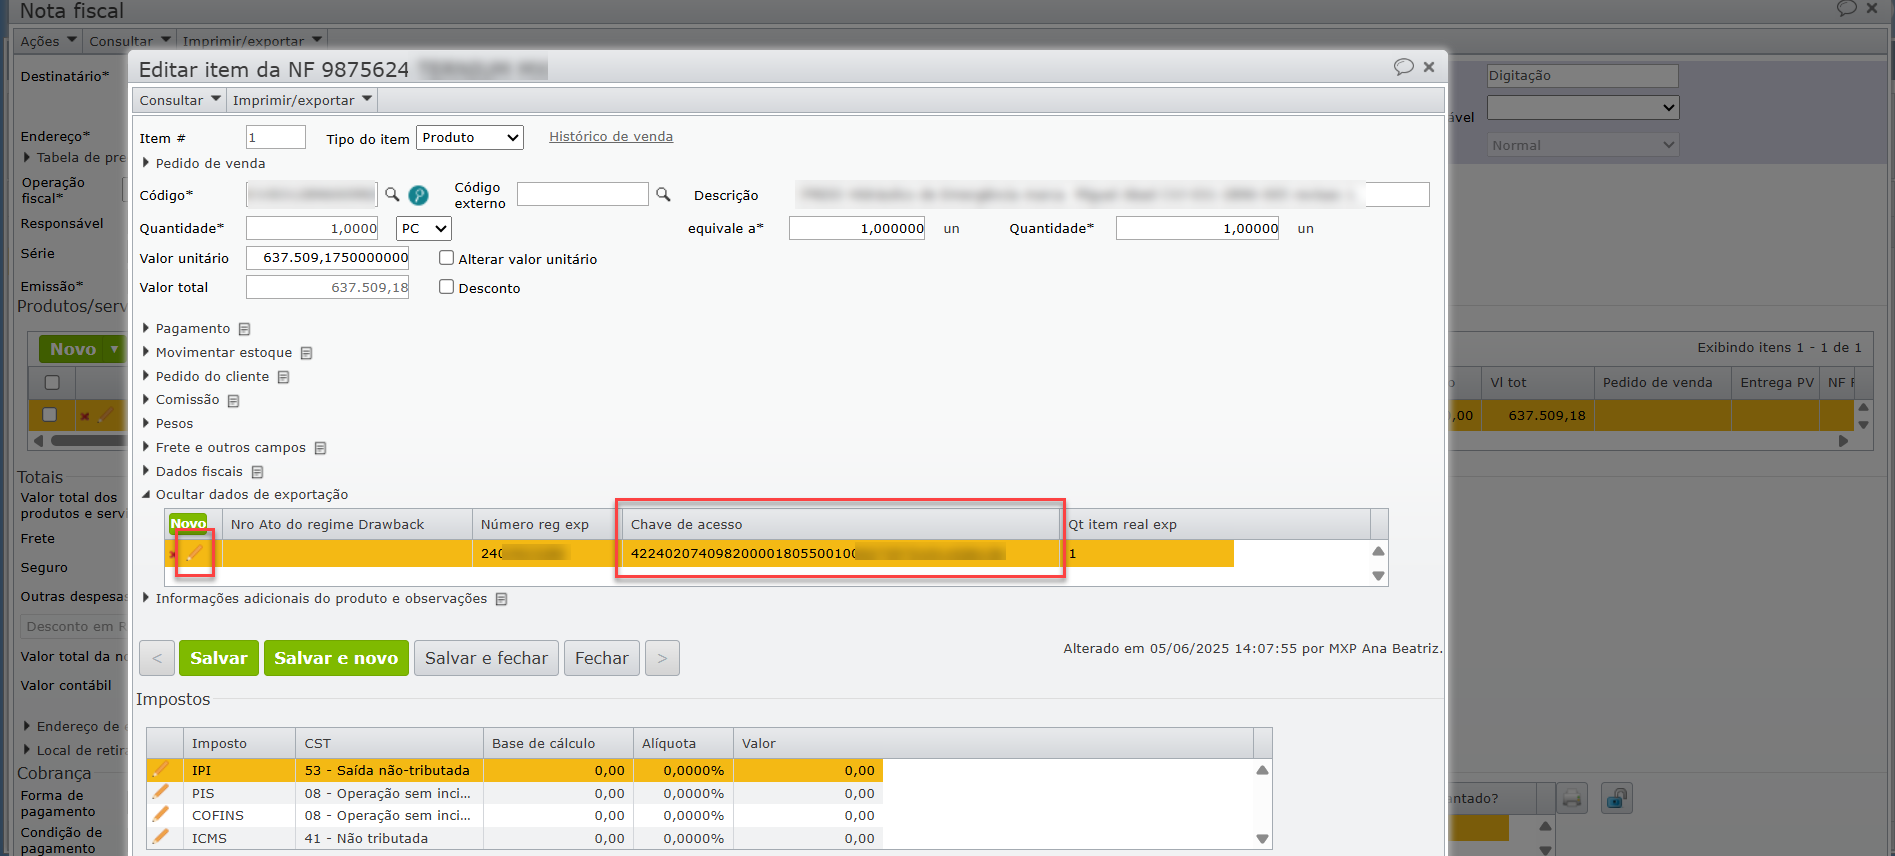This screenshot has height=856, width=1895.
Task: Click the Chave de acesso column header
Action: (840, 524)
